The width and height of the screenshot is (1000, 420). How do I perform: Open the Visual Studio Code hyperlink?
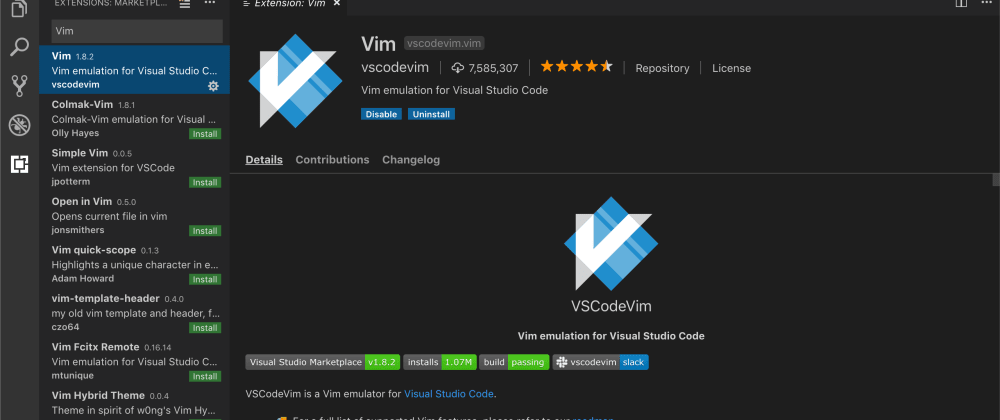click(x=449, y=394)
